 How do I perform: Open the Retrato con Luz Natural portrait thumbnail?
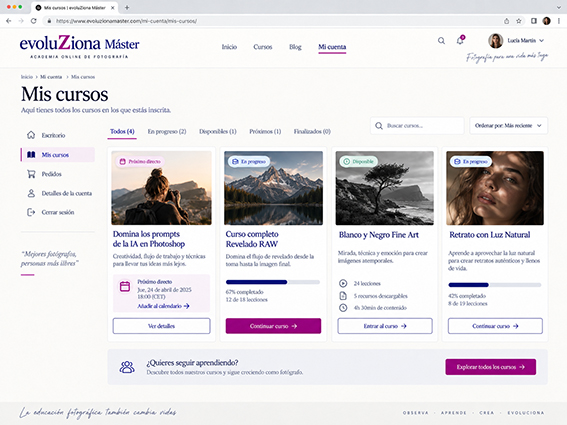[x=495, y=188]
